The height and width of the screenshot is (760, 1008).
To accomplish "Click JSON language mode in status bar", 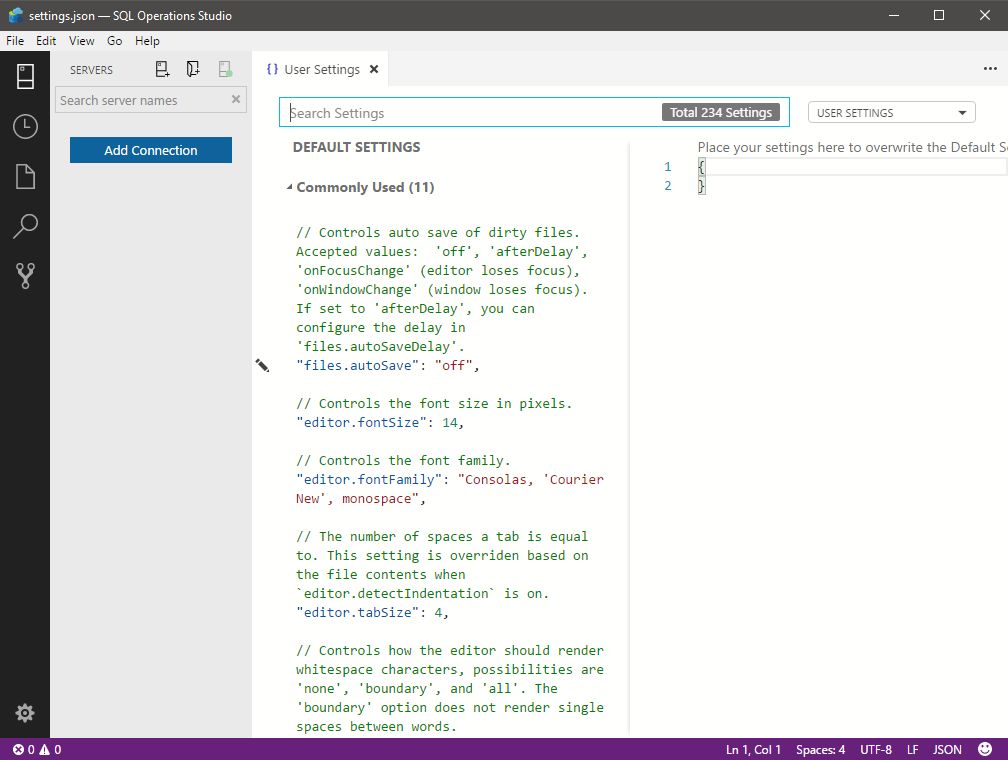I will click(947, 749).
